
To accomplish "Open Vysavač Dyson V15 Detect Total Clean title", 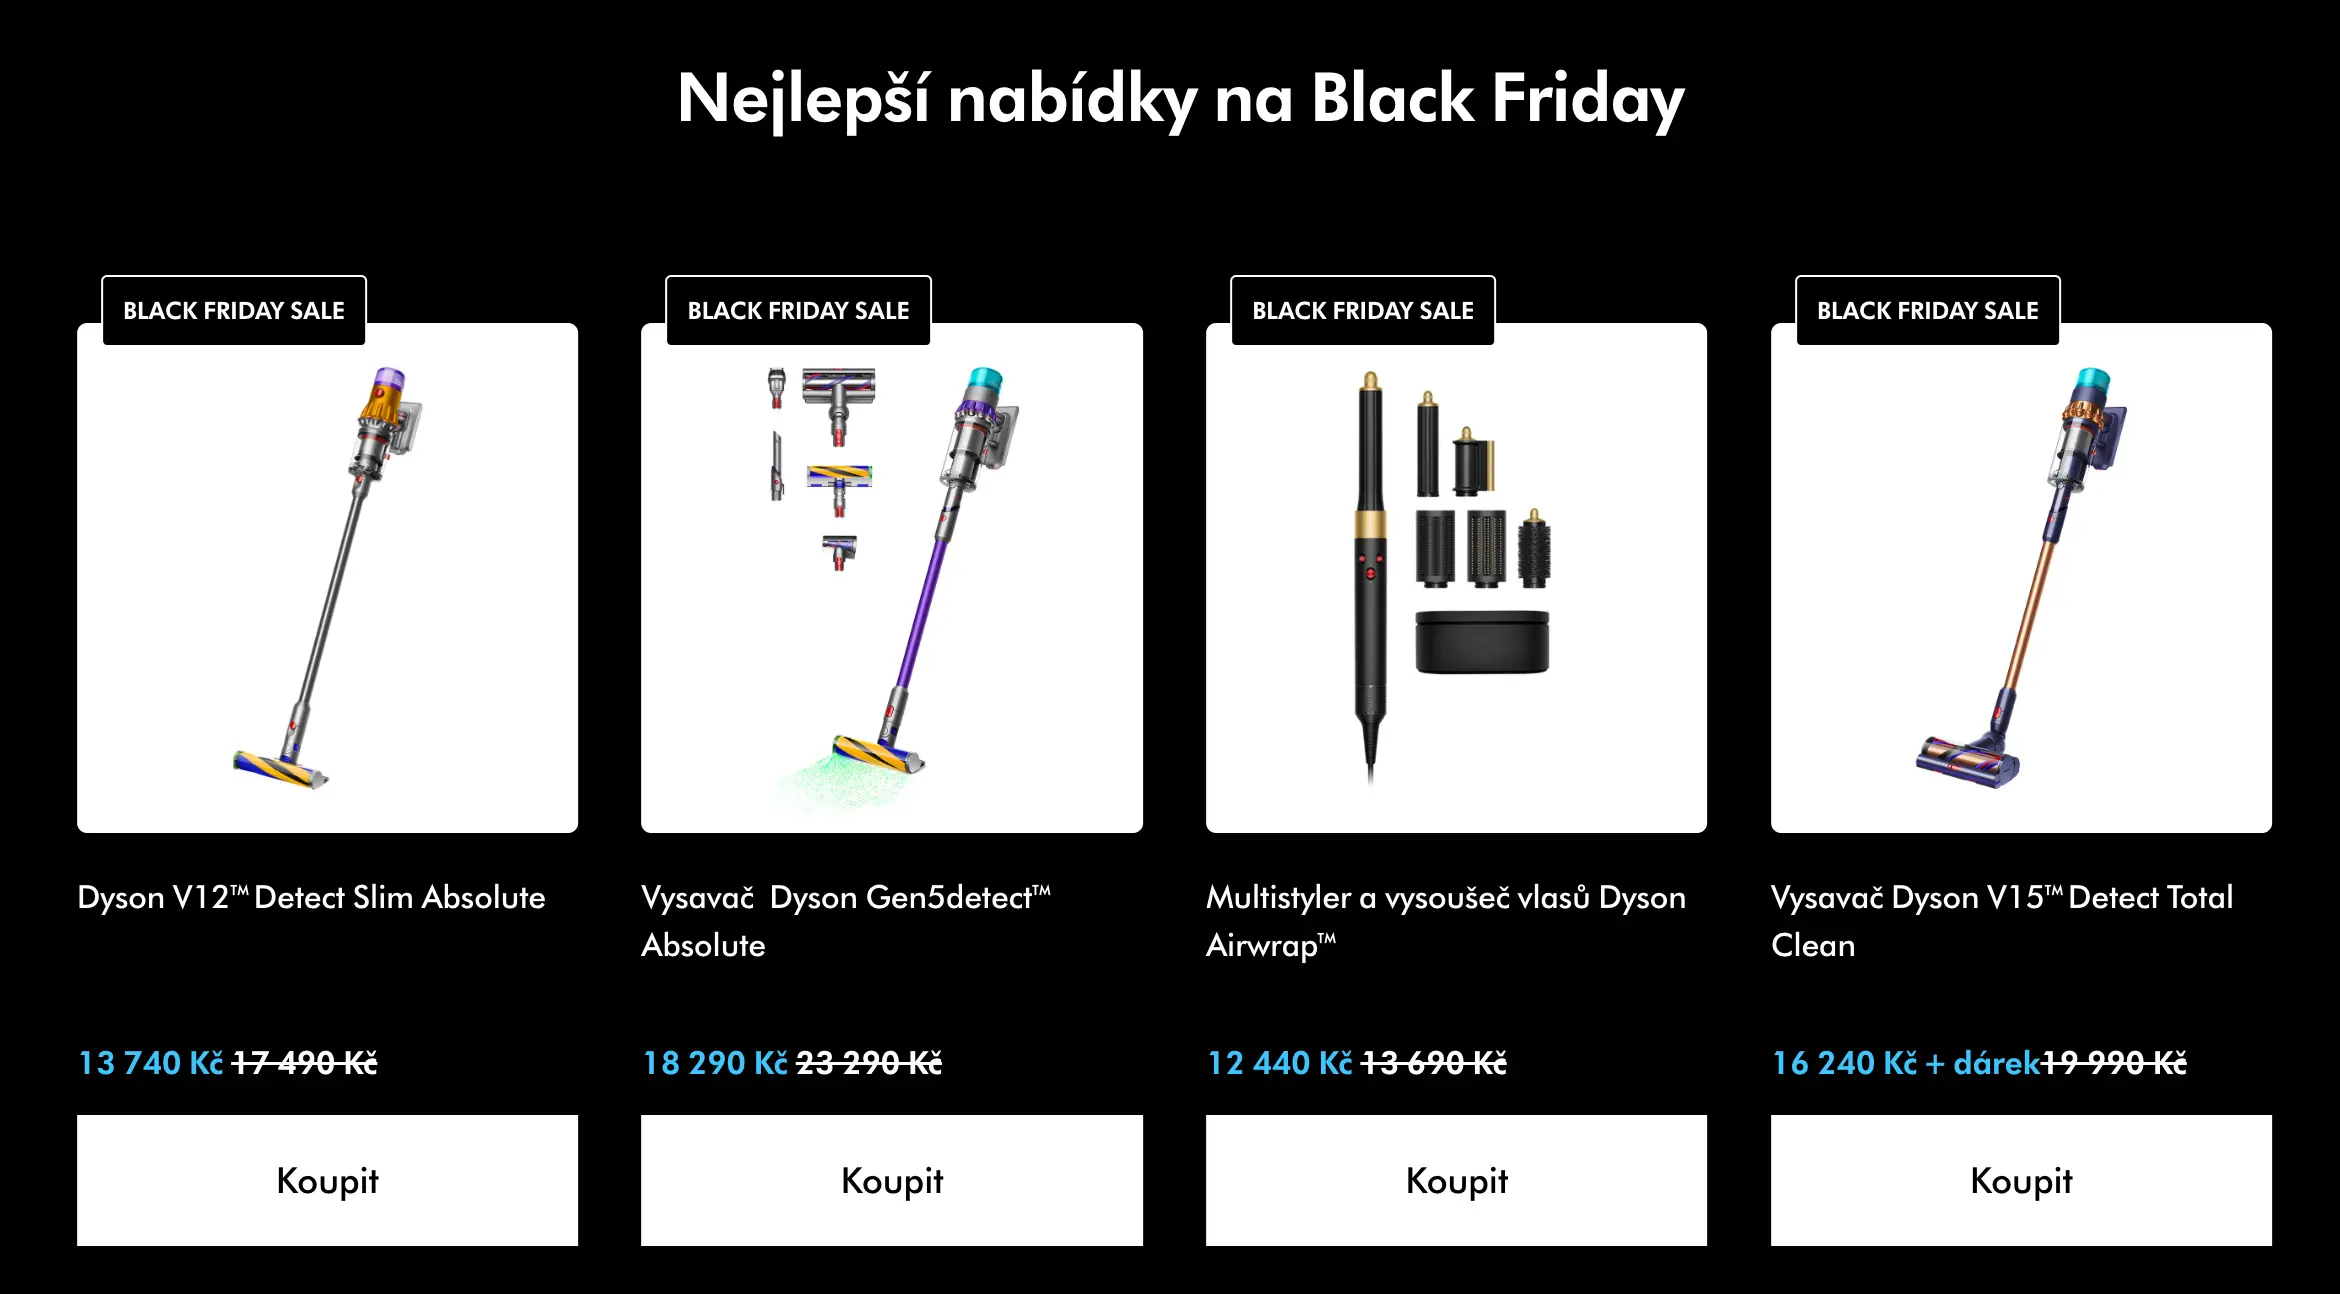I will pyautogui.click(x=2001, y=920).
